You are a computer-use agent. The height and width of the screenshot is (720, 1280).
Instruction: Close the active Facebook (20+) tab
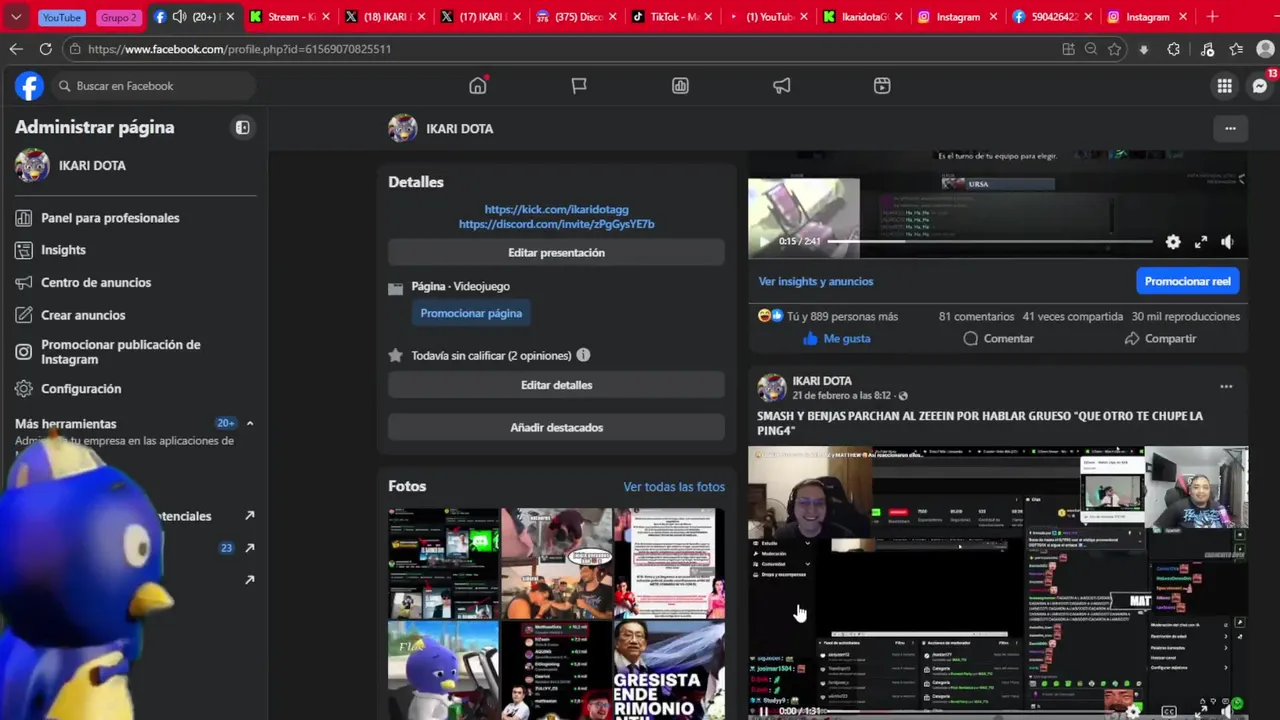[230, 17]
